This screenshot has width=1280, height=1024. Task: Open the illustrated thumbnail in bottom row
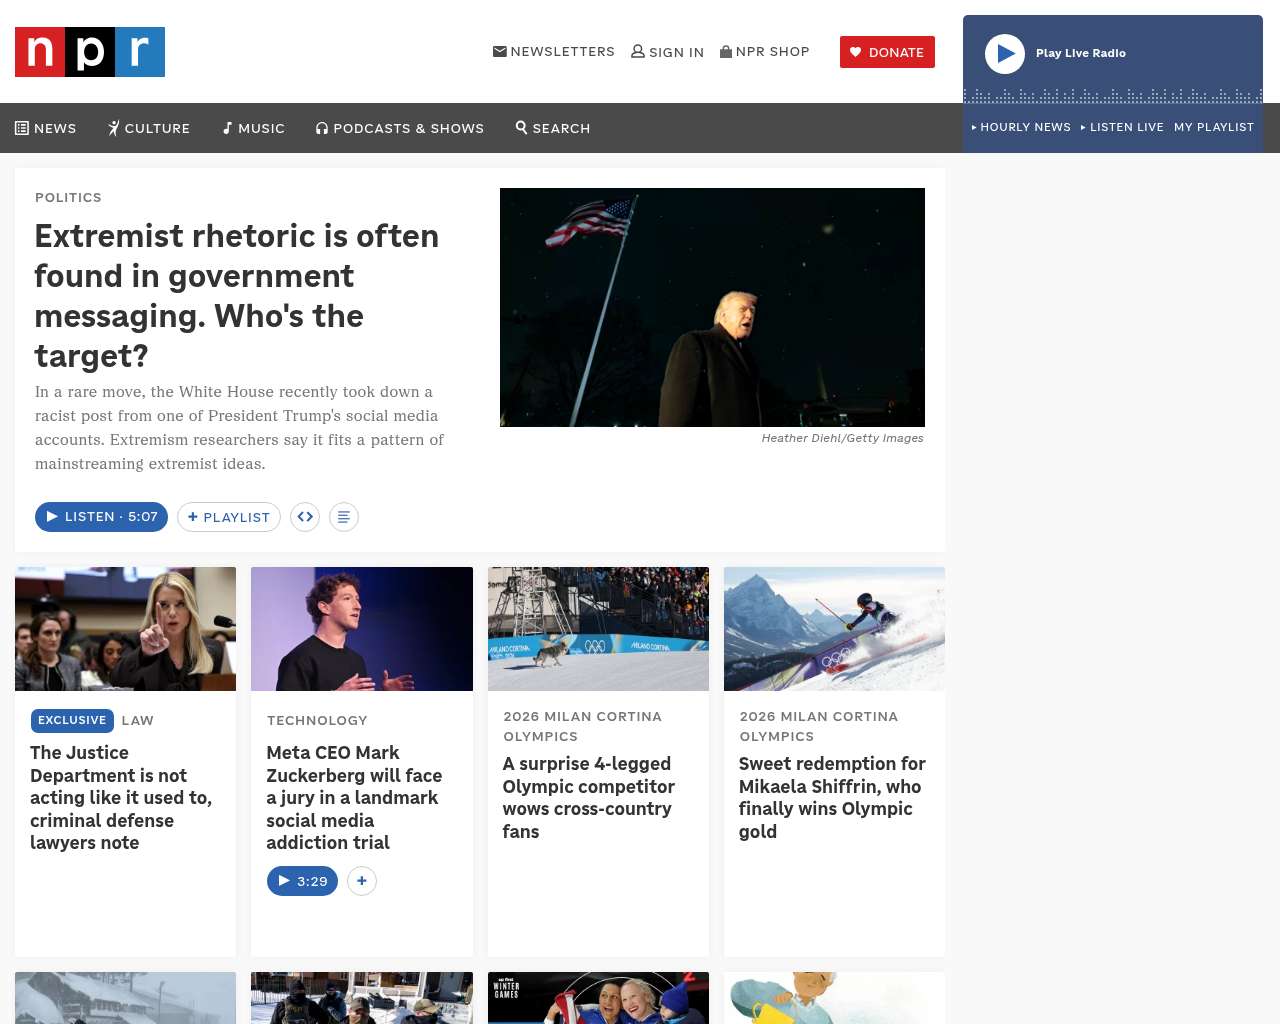[834, 998]
